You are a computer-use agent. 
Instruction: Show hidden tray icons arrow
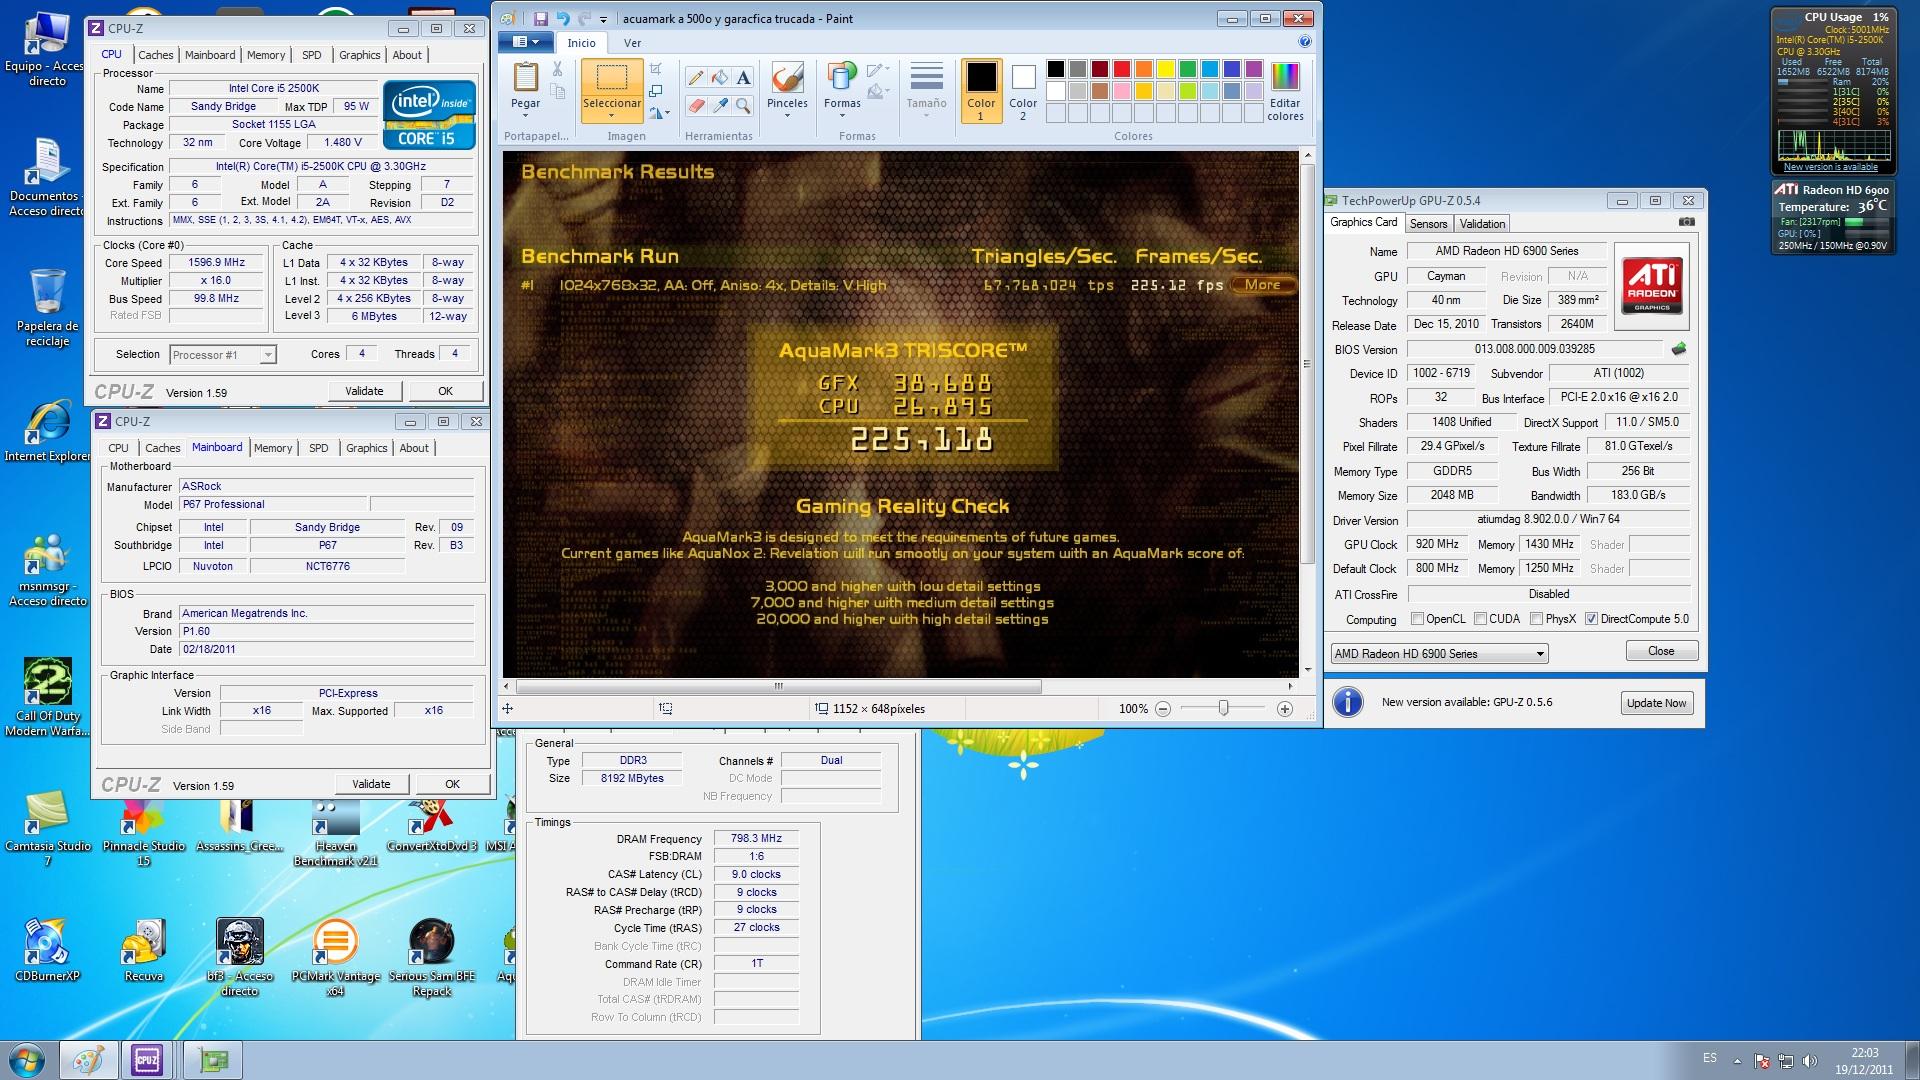point(1737,1061)
